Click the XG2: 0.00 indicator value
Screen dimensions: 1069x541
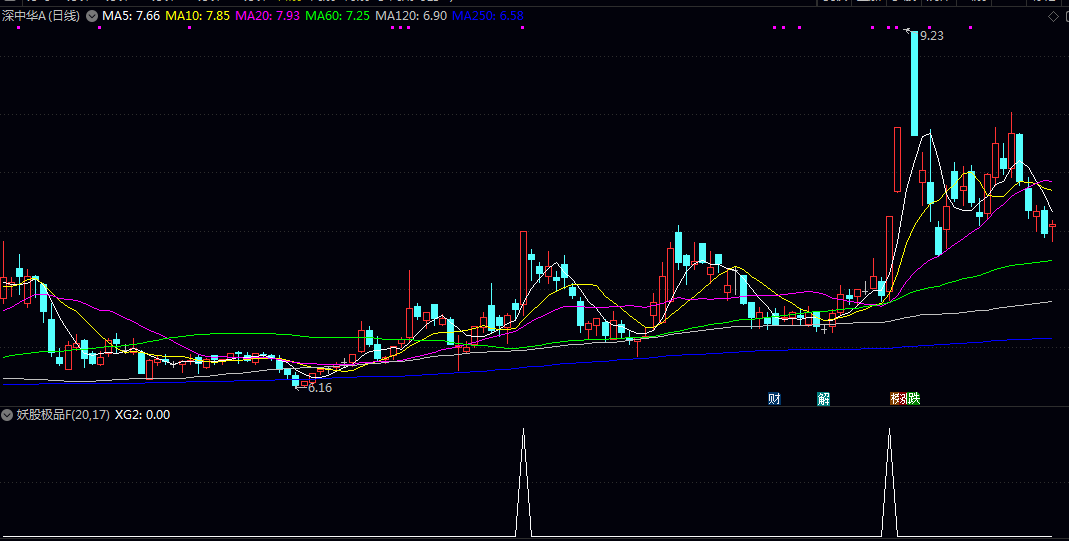point(143,414)
